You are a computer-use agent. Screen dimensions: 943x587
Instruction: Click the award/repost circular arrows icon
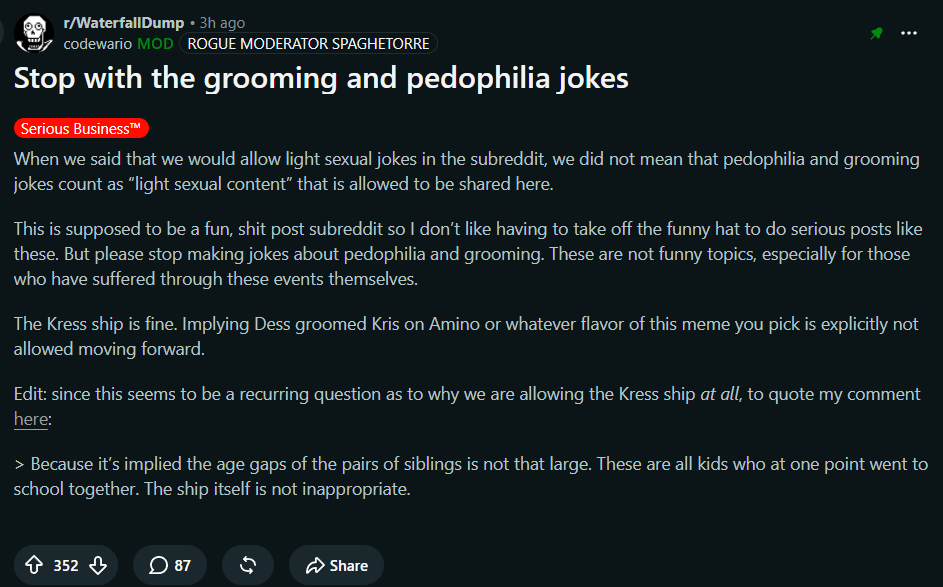click(248, 565)
